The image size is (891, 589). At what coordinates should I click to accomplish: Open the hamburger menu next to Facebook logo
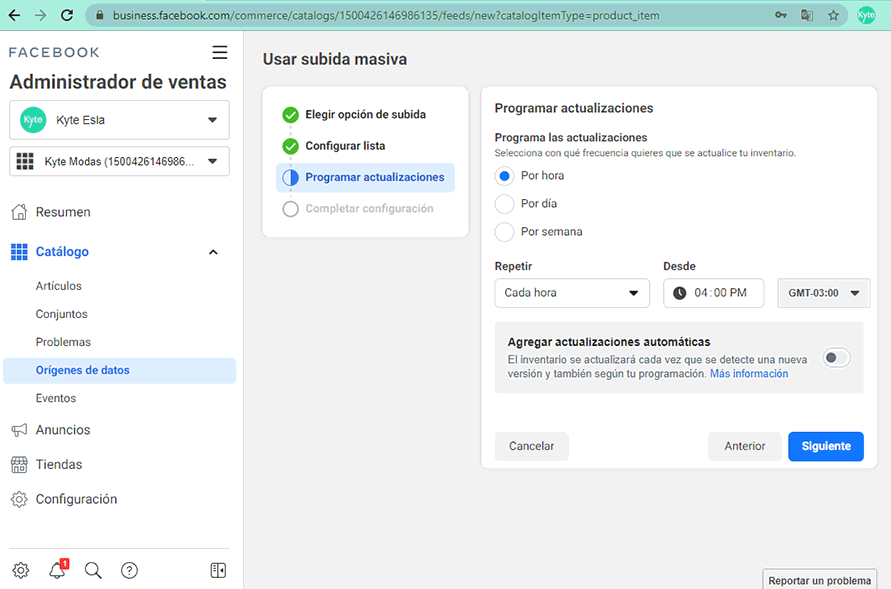pyautogui.click(x=219, y=52)
